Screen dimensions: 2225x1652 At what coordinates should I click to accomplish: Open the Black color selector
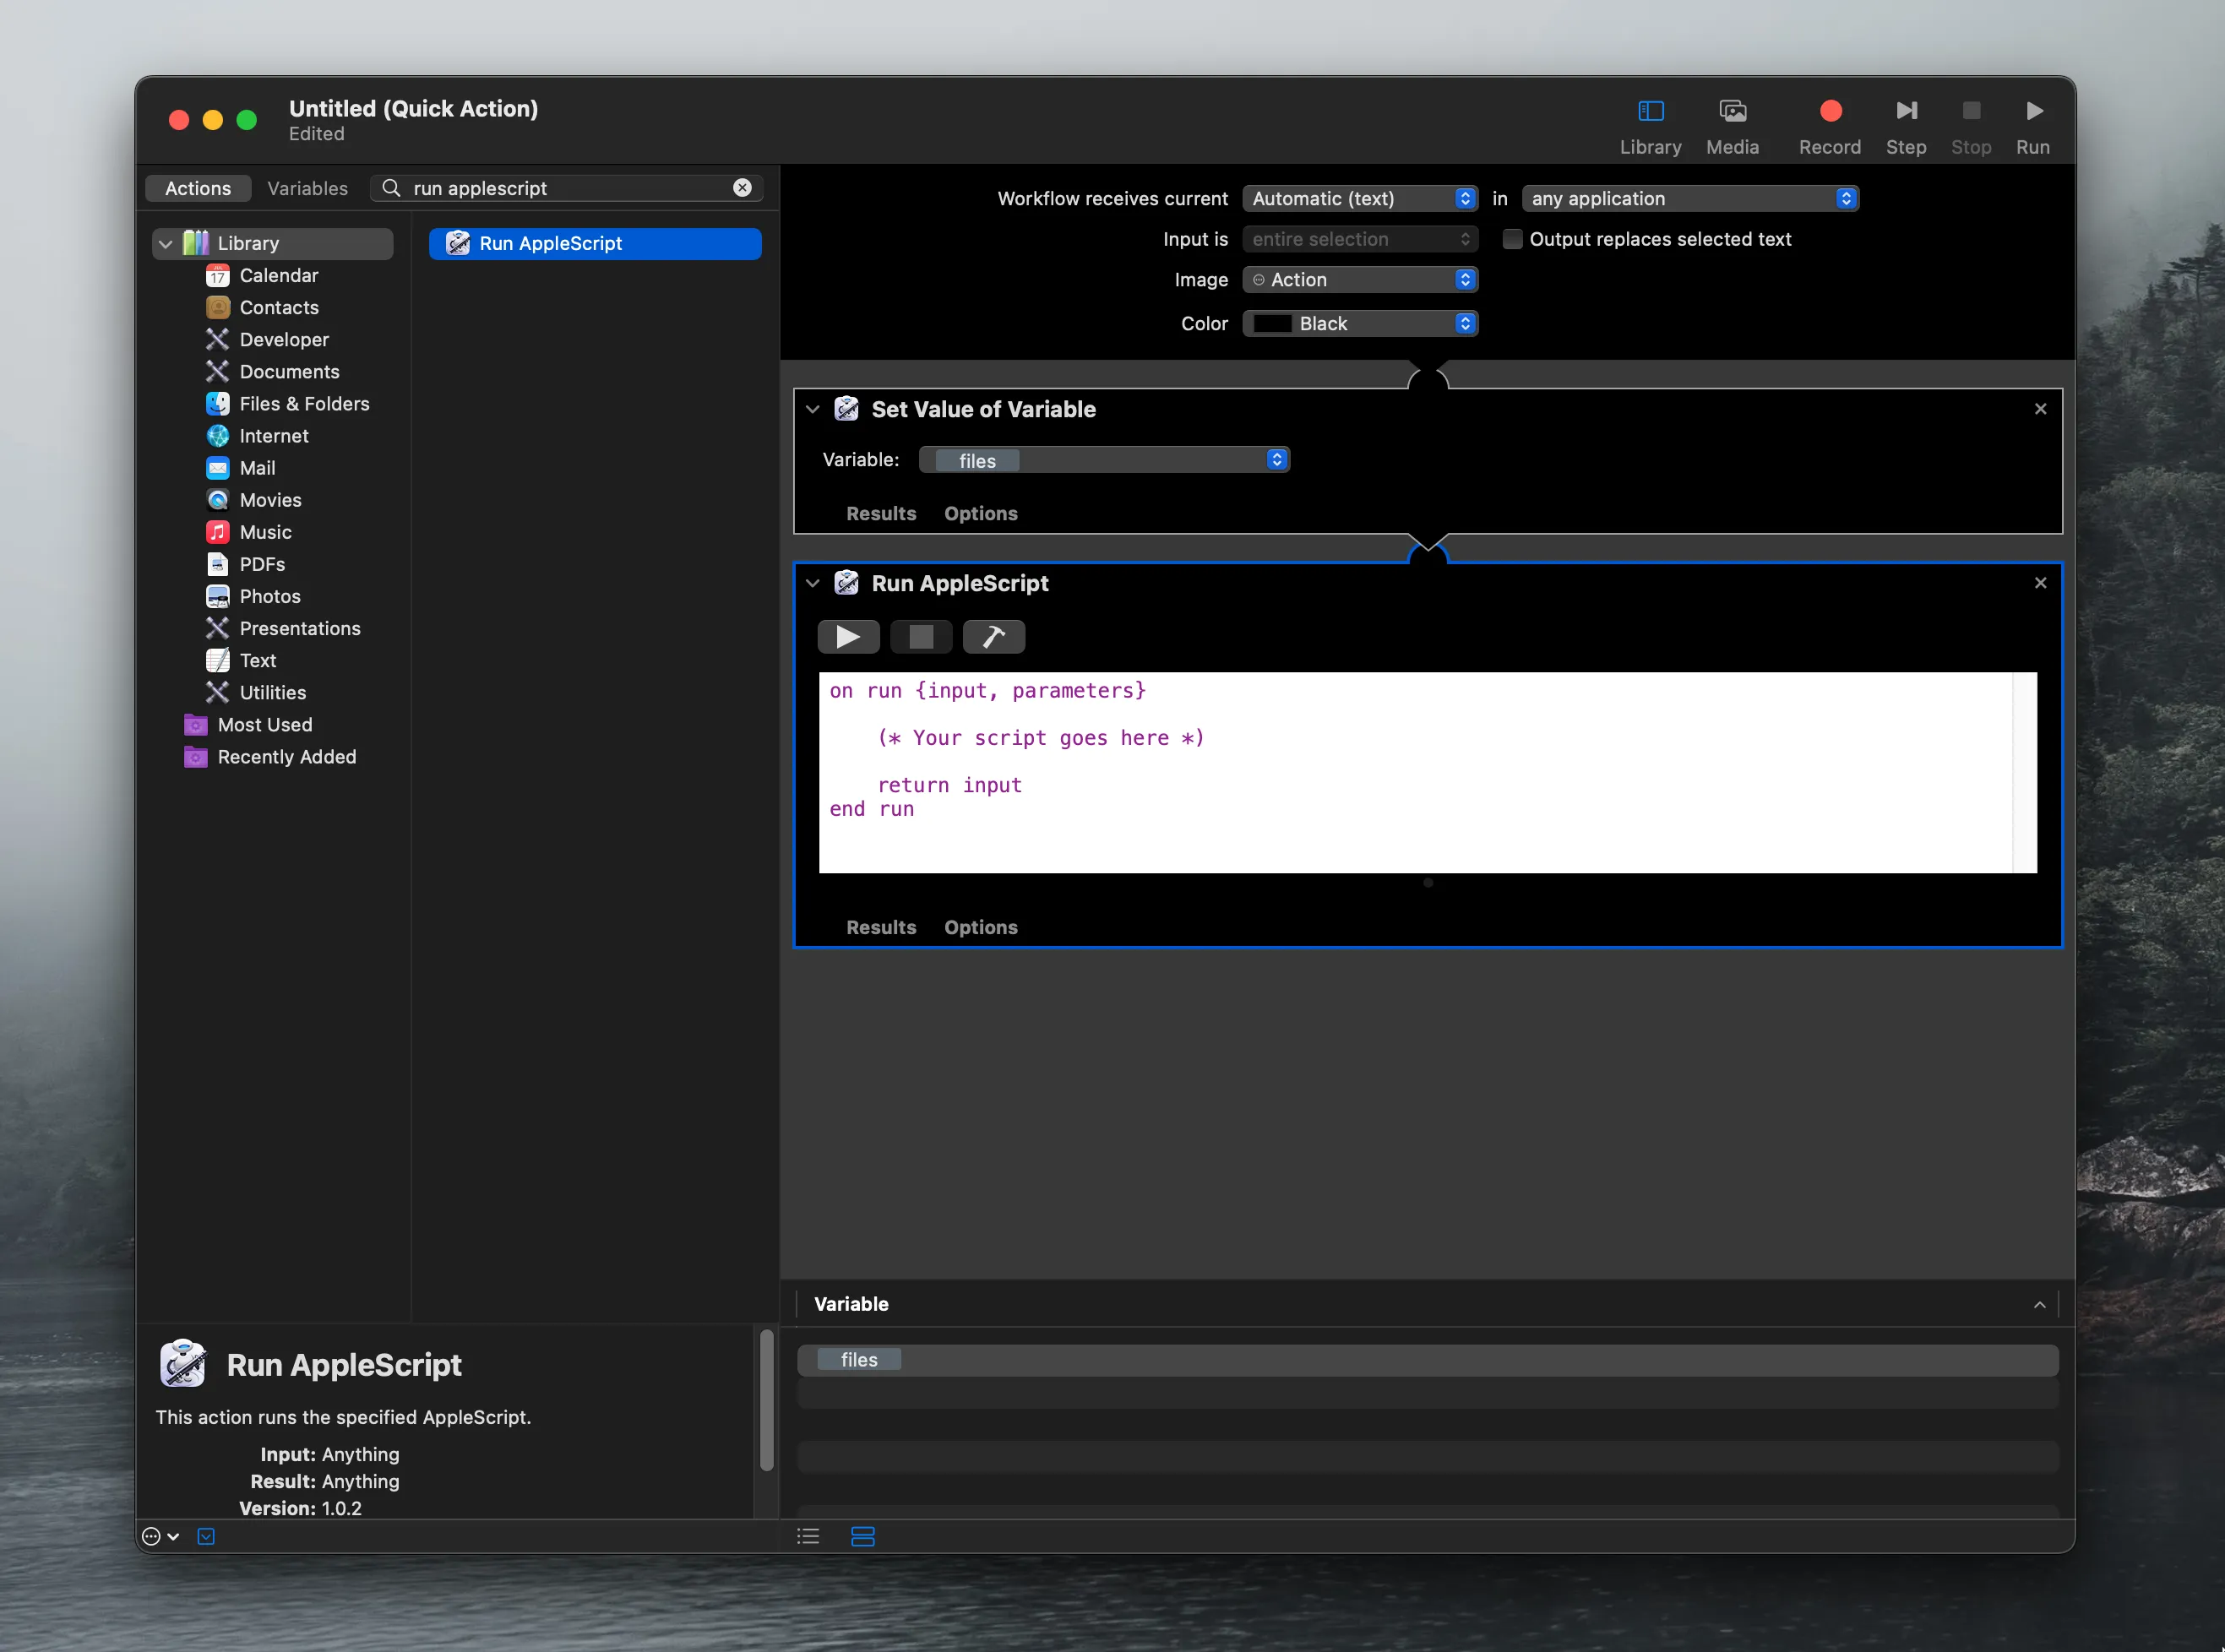[x=1360, y=323]
